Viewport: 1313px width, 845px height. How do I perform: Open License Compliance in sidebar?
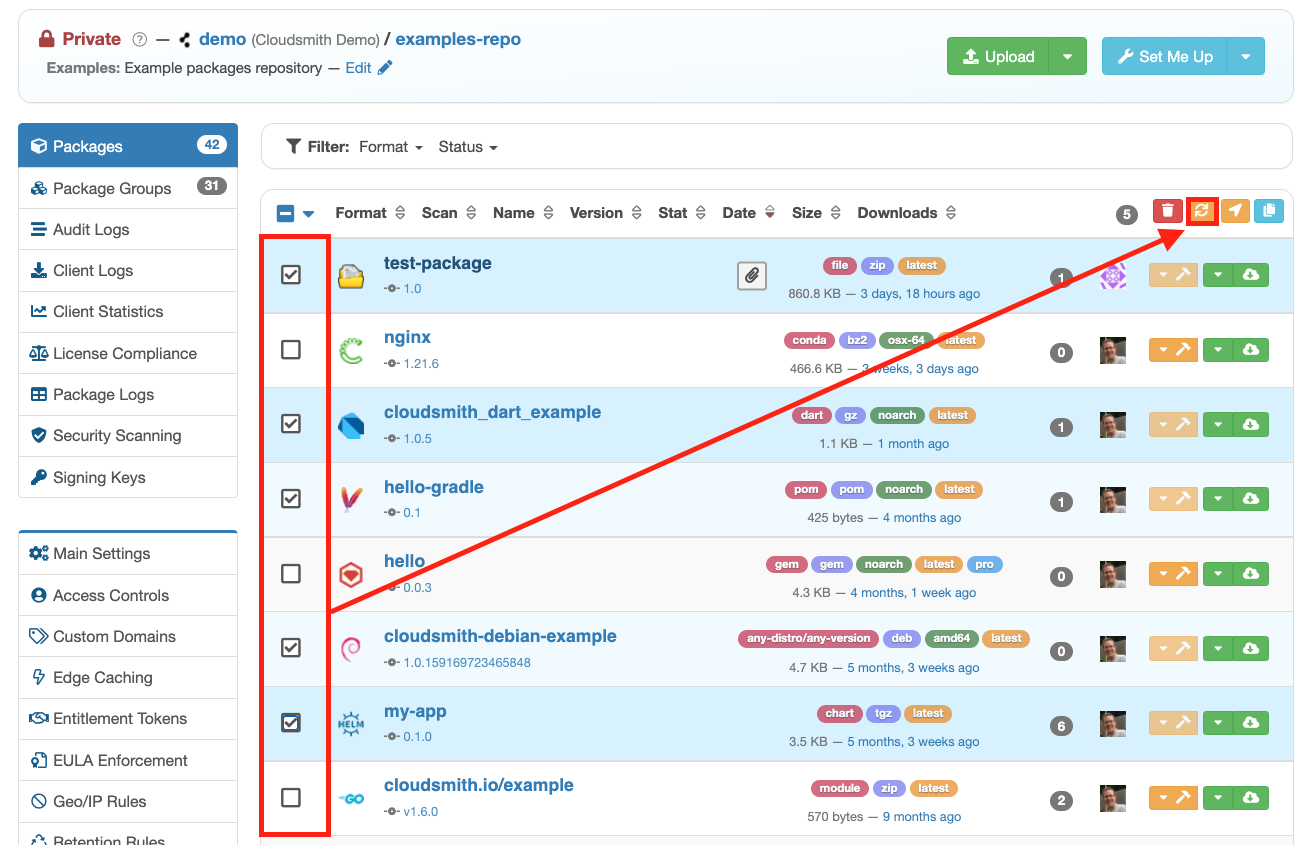128,354
